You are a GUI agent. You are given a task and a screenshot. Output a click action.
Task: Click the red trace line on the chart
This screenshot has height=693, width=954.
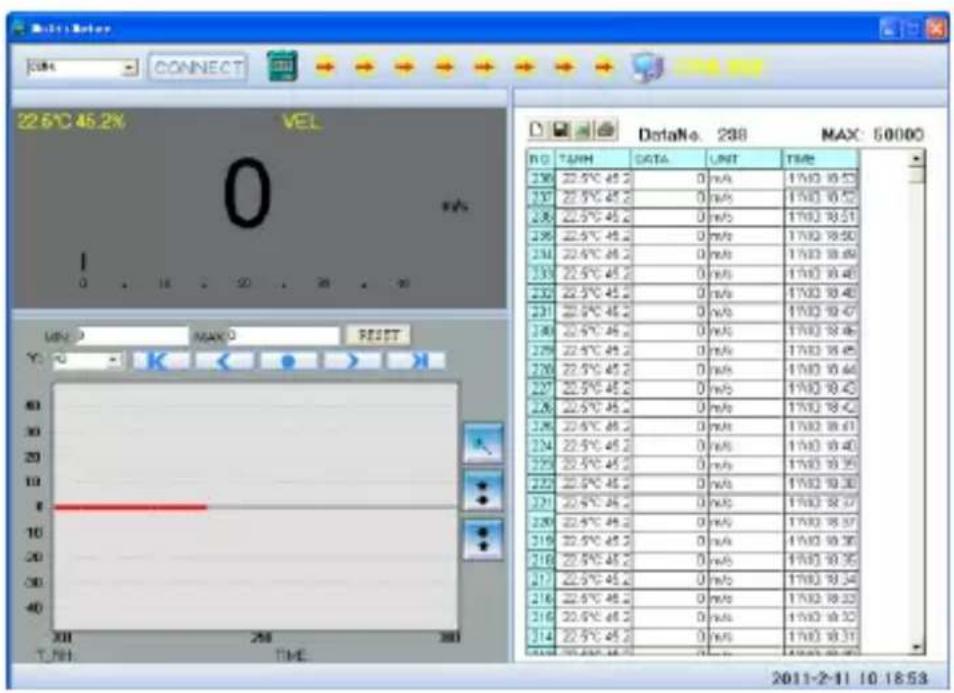(131, 507)
